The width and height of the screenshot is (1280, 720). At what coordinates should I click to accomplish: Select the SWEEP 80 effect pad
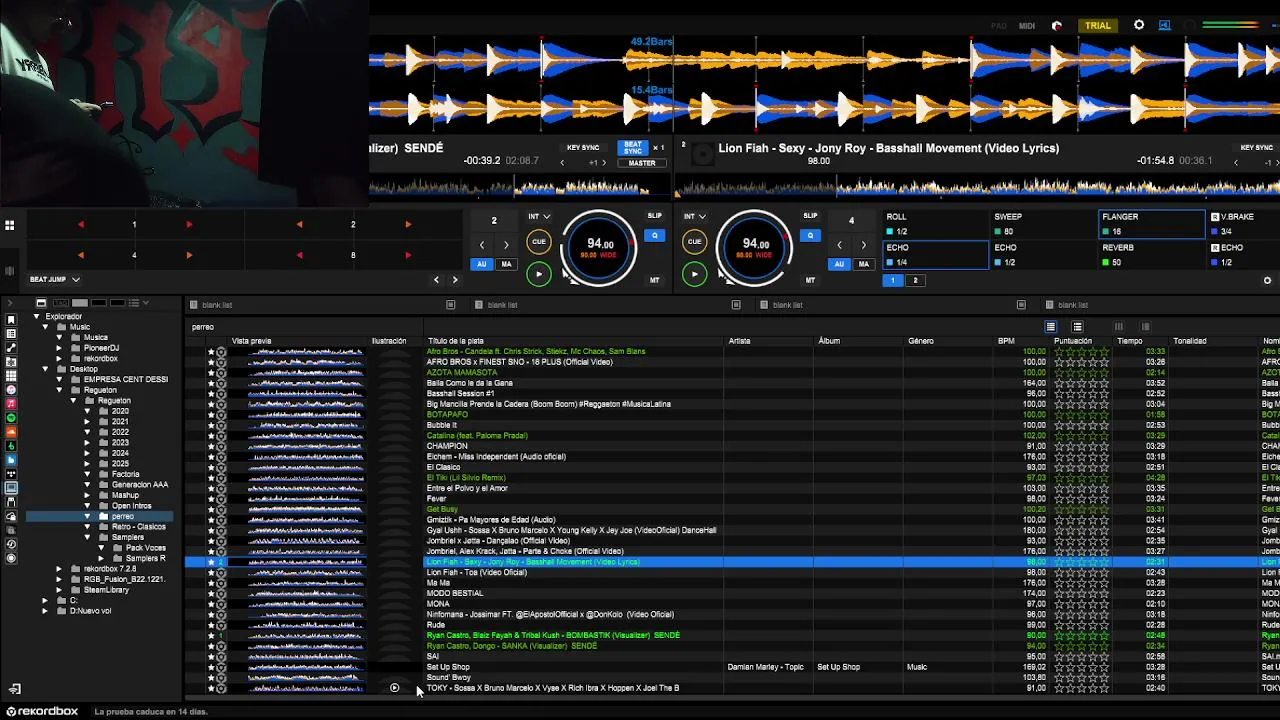click(1043, 224)
